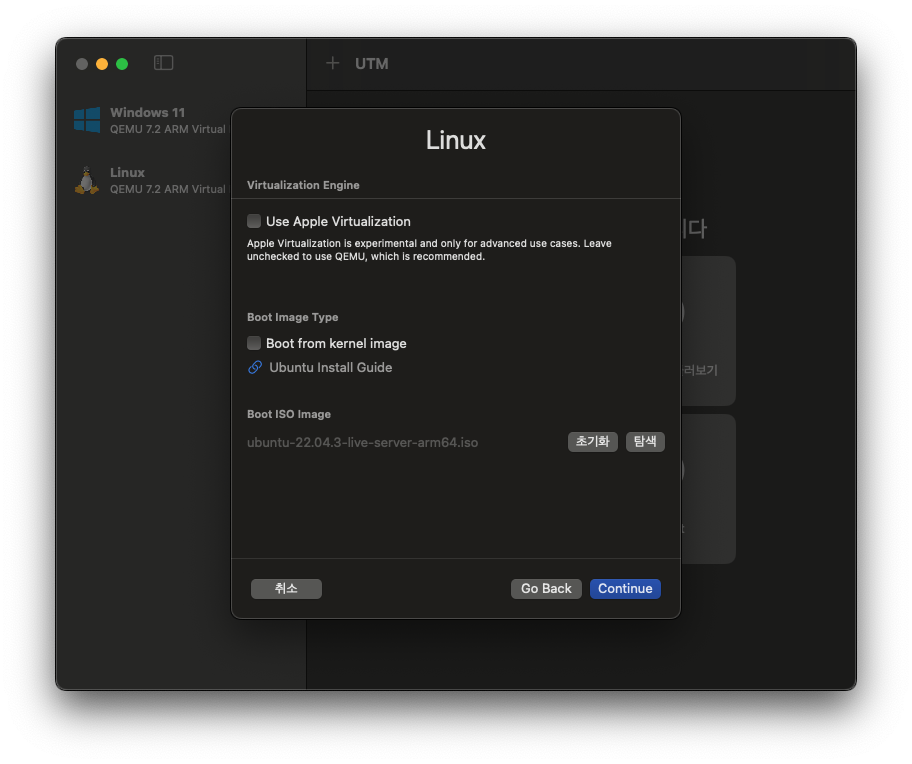The image size is (912, 764).
Task: Select the Linux penguin icon
Action: click(87, 180)
